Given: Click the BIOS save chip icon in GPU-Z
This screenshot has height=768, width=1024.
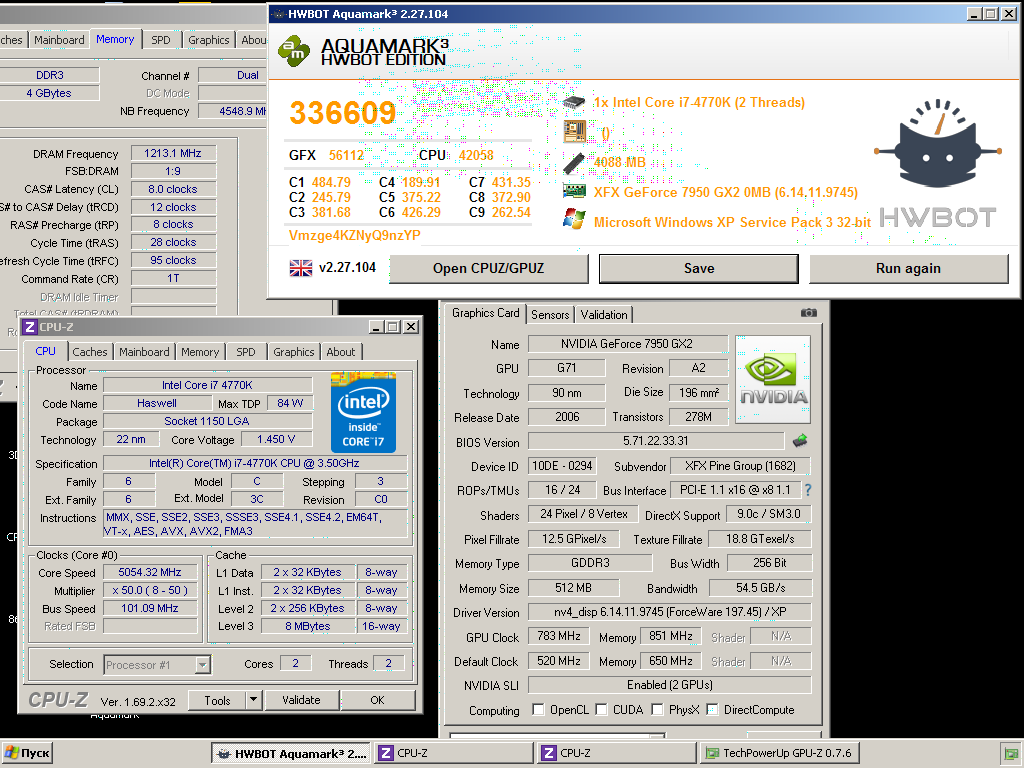Looking at the screenshot, I should tap(800, 441).
